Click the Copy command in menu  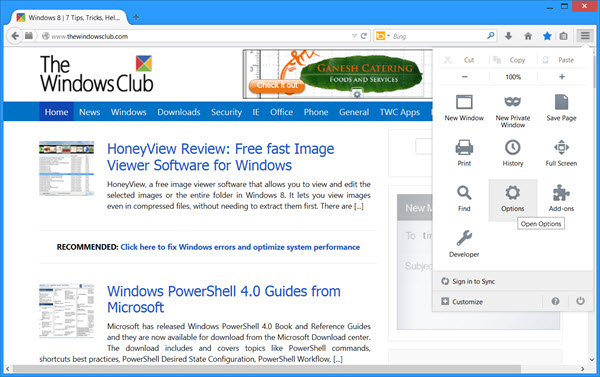pos(509,60)
